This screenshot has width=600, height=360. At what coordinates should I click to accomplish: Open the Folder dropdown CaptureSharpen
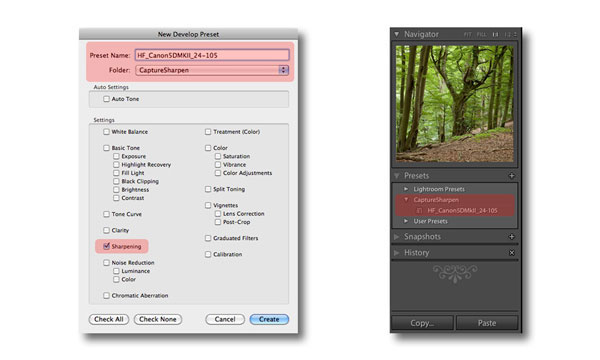pos(212,70)
